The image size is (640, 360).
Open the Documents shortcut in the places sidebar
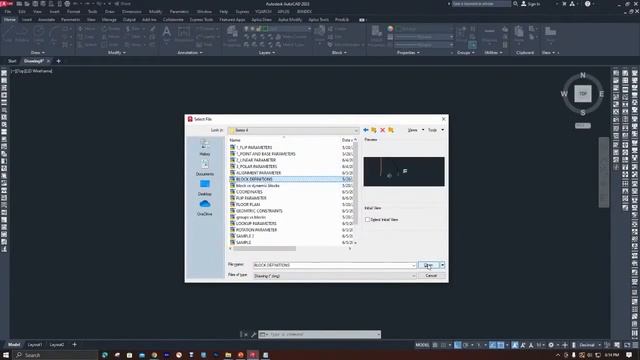click(205, 167)
